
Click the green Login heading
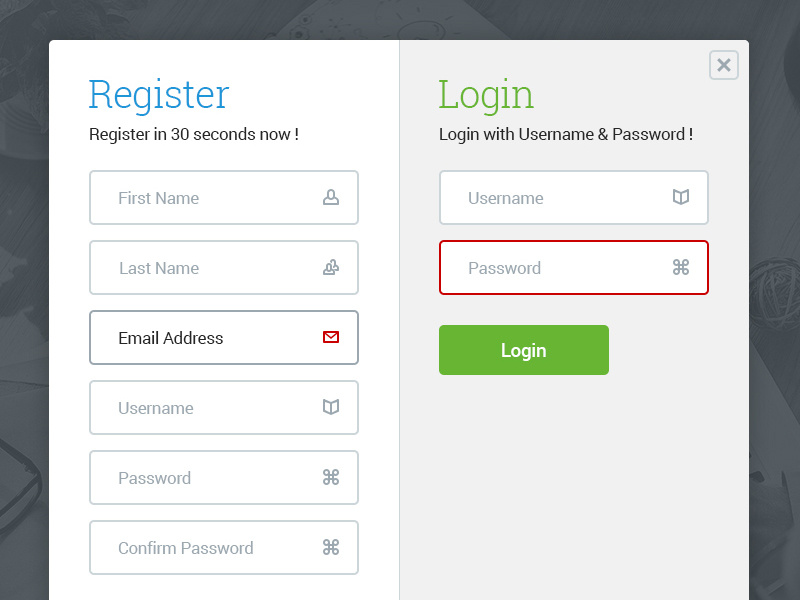pos(486,95)
